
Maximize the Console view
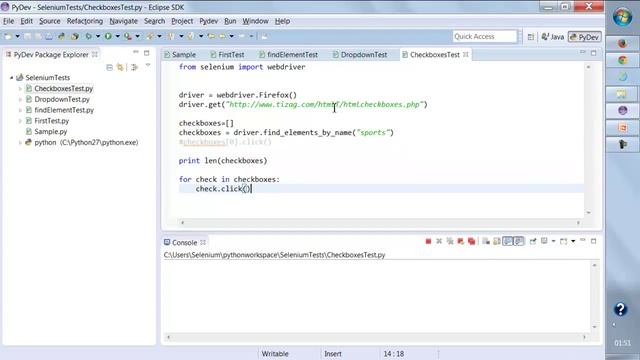(x=593, y=241)
